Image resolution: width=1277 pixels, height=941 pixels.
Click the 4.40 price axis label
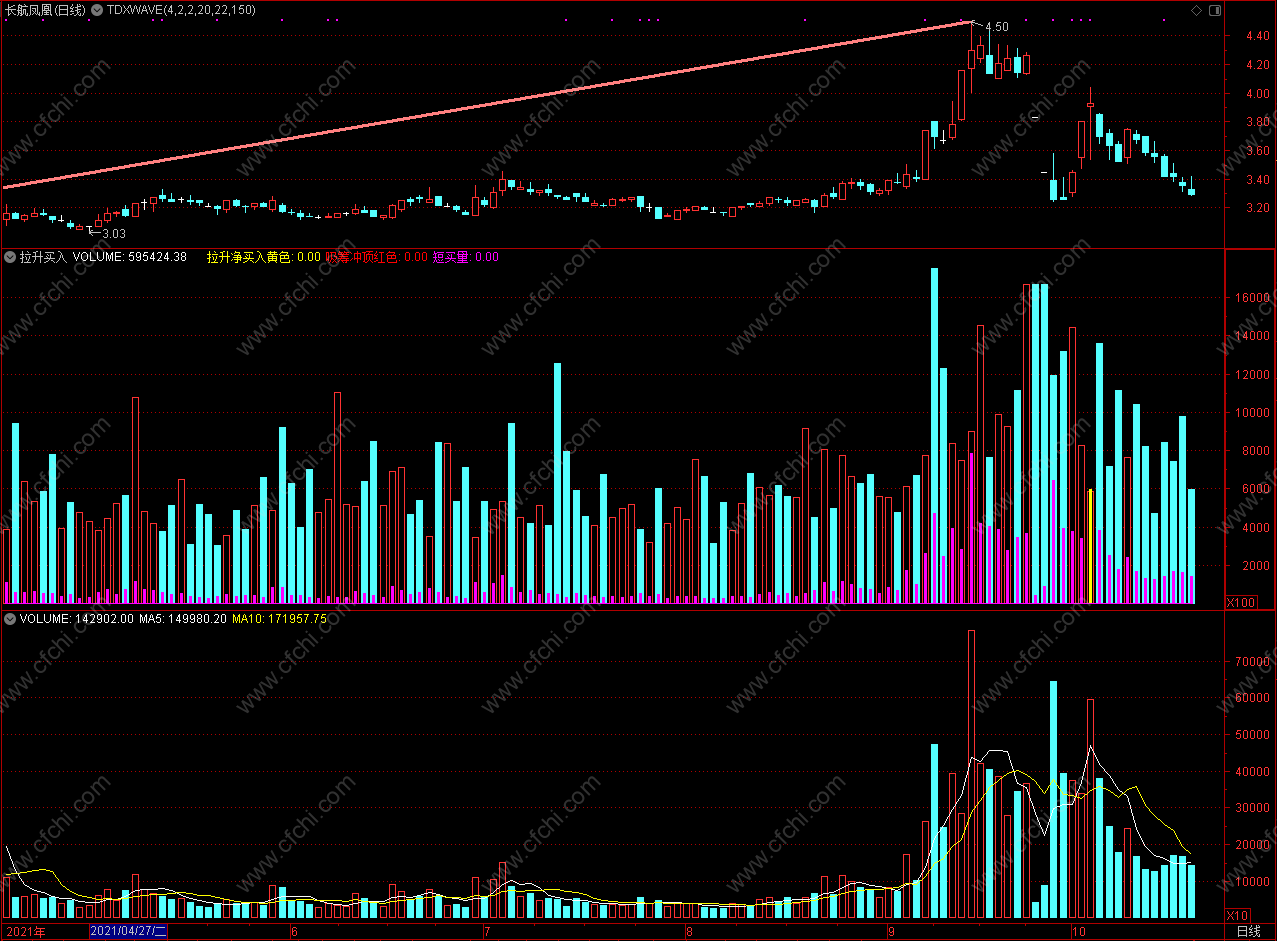1258,37
